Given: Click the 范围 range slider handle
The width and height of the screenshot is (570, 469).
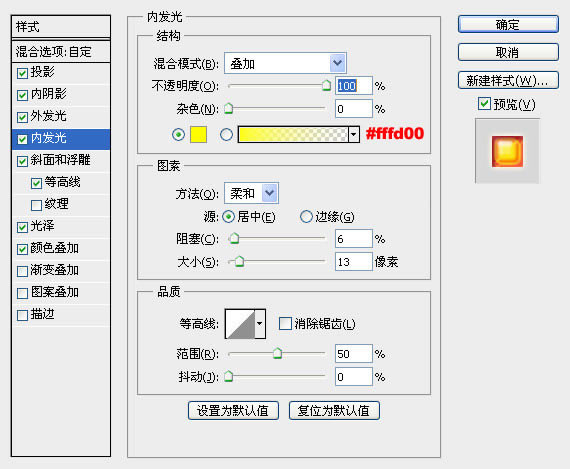Looking at the screenshot, I should pyautogui.click(x=277, y=353).
